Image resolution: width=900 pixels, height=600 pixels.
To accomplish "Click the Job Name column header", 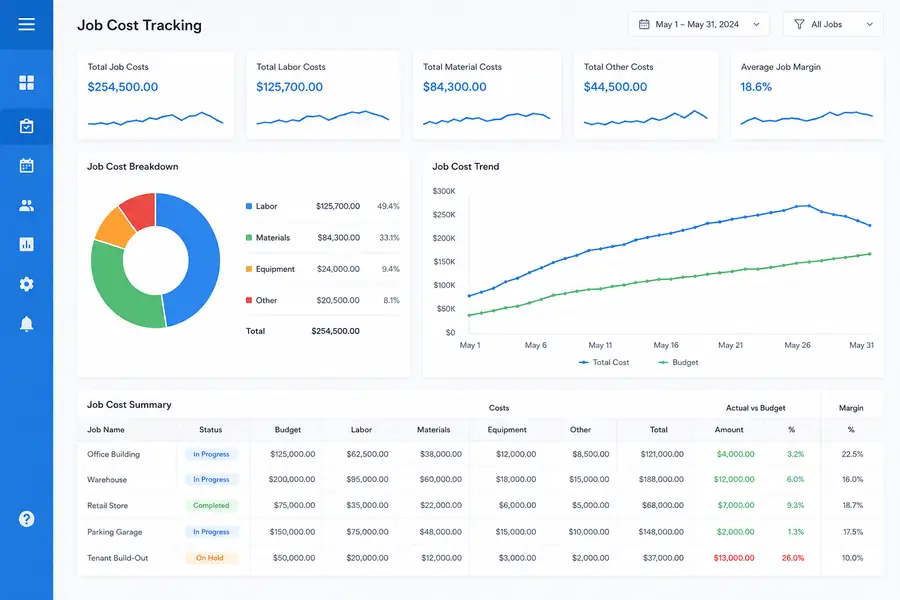I will pos(106,429).
